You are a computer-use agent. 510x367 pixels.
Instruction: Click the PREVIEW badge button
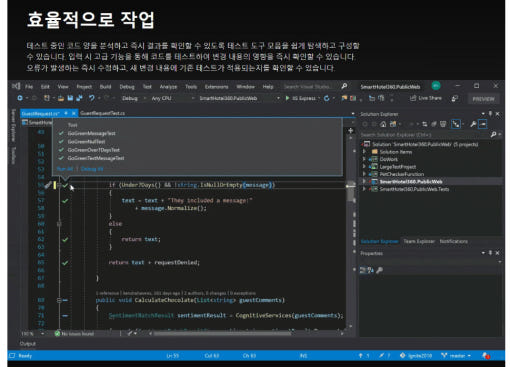tap(483, 99)
